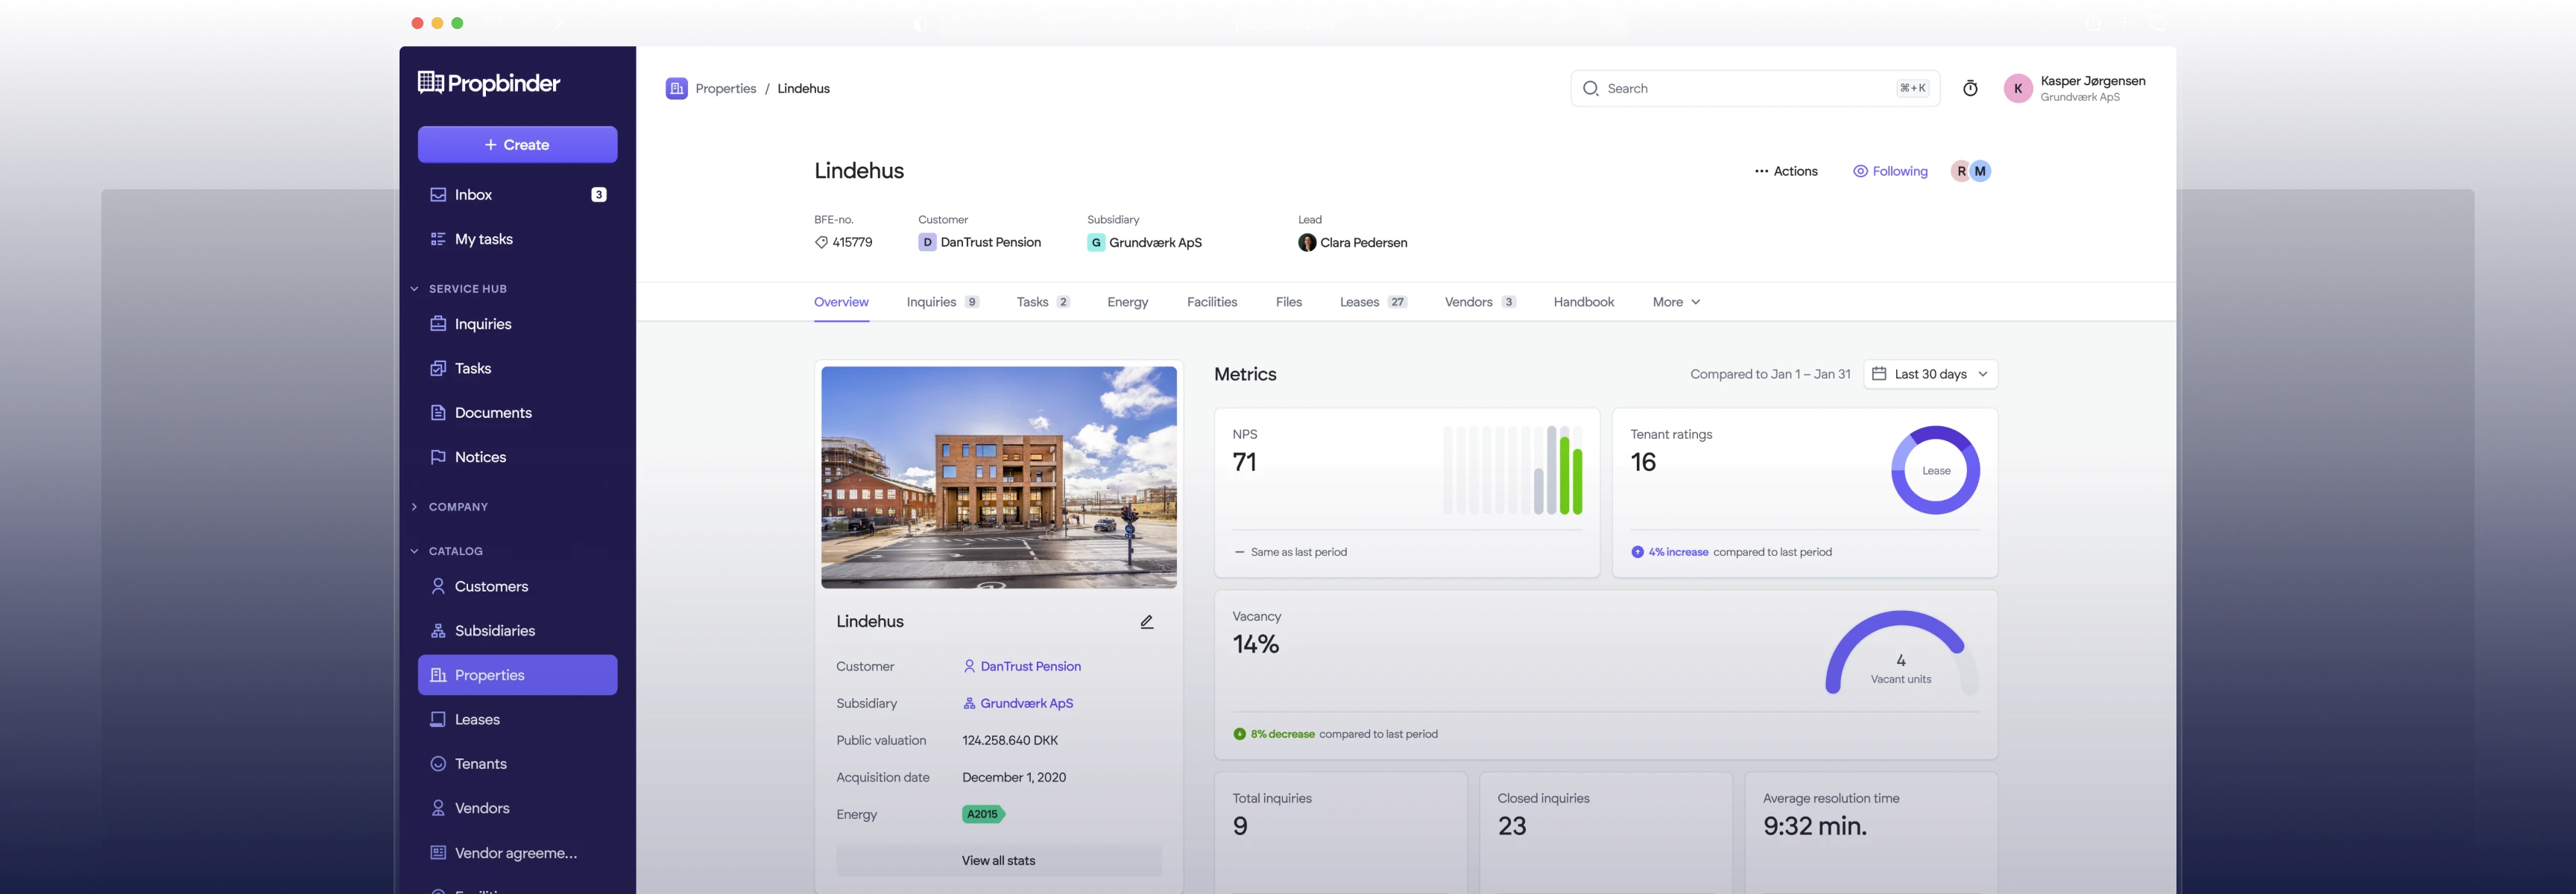The height and width of the screenshot is (894, 2576).
Task: Go to Documents in Service Hub
Action: 493,413
